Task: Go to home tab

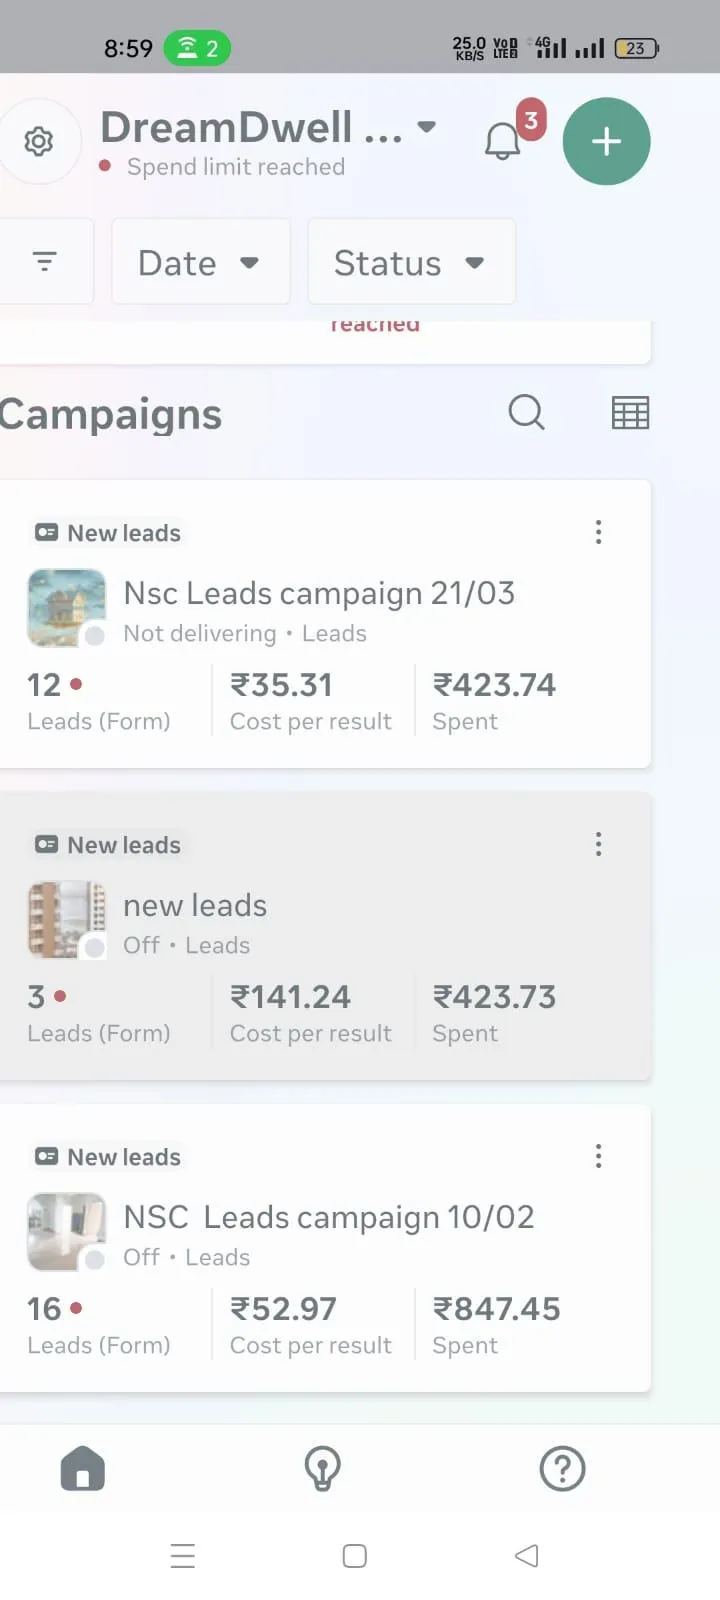Action: coord(83,1469)
